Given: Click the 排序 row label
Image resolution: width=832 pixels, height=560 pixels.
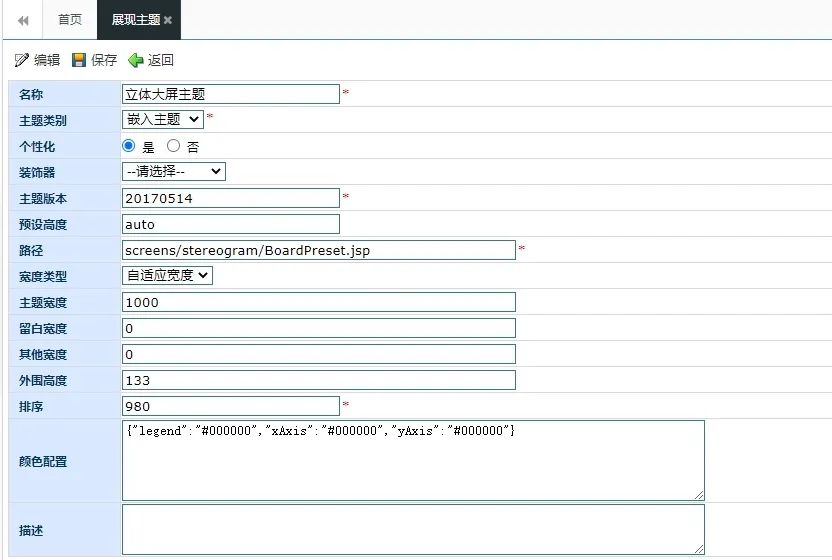Looking at the screenshot, I should (31, 407).
